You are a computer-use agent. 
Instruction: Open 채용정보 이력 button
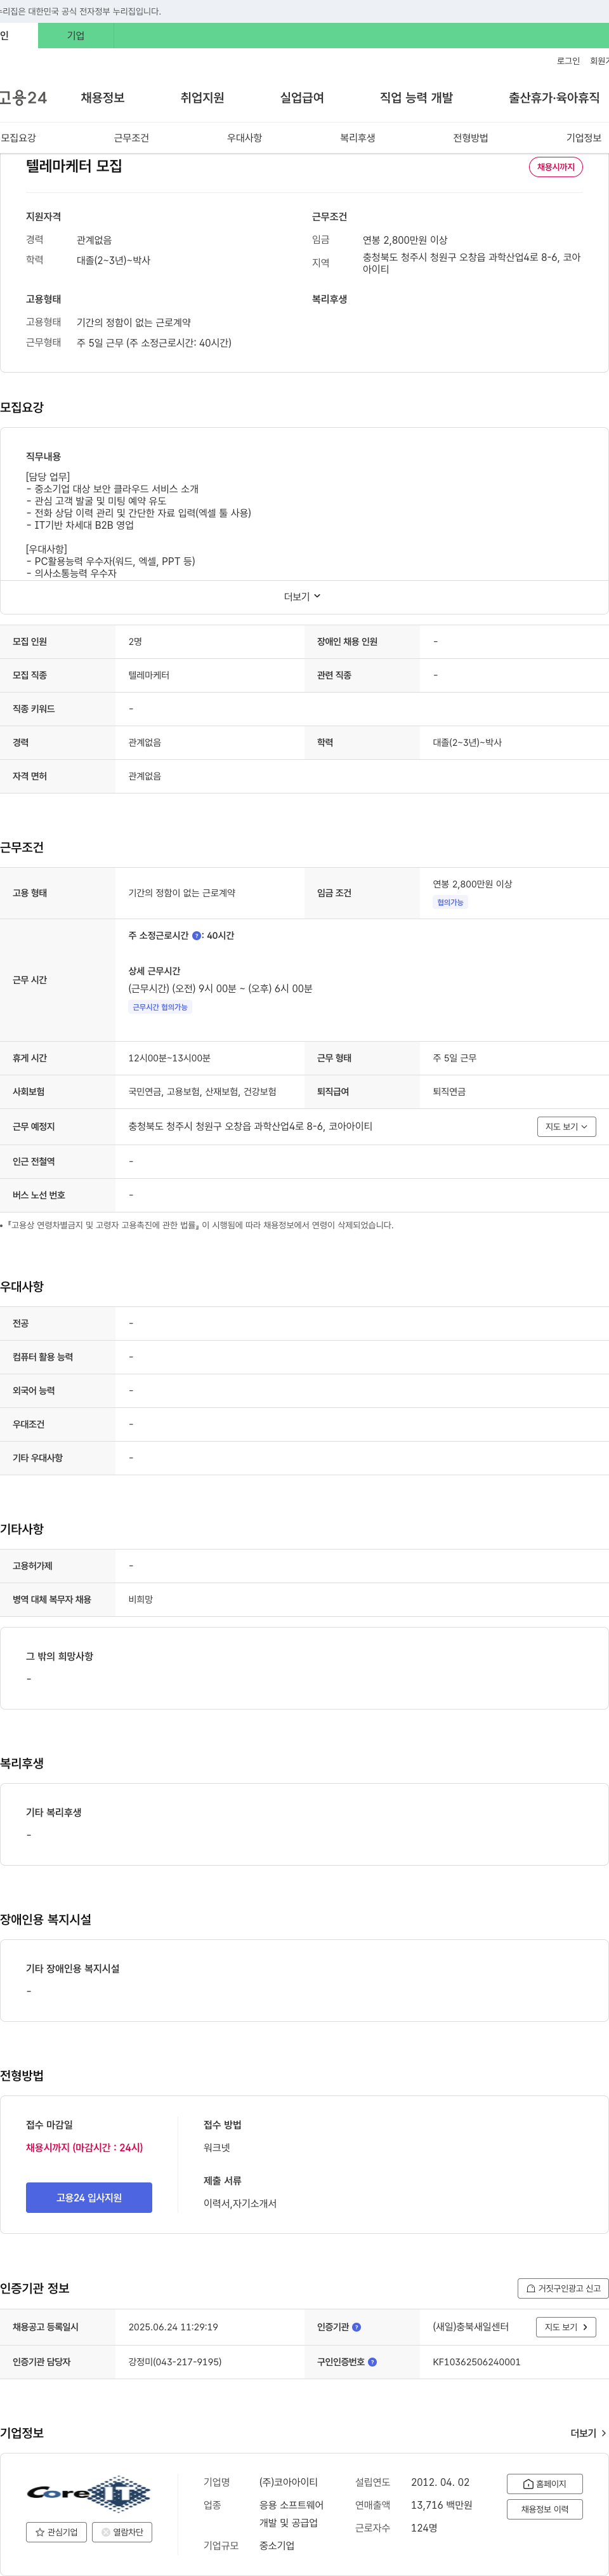click(x=545, y=2509)
